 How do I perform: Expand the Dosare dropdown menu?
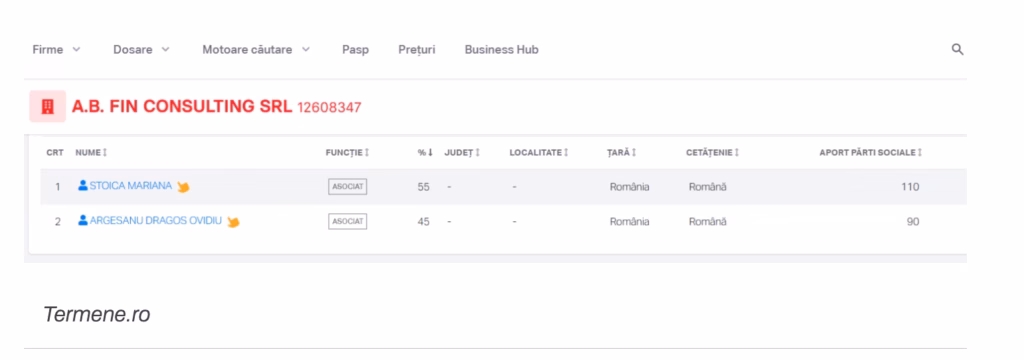pos(141,50)
